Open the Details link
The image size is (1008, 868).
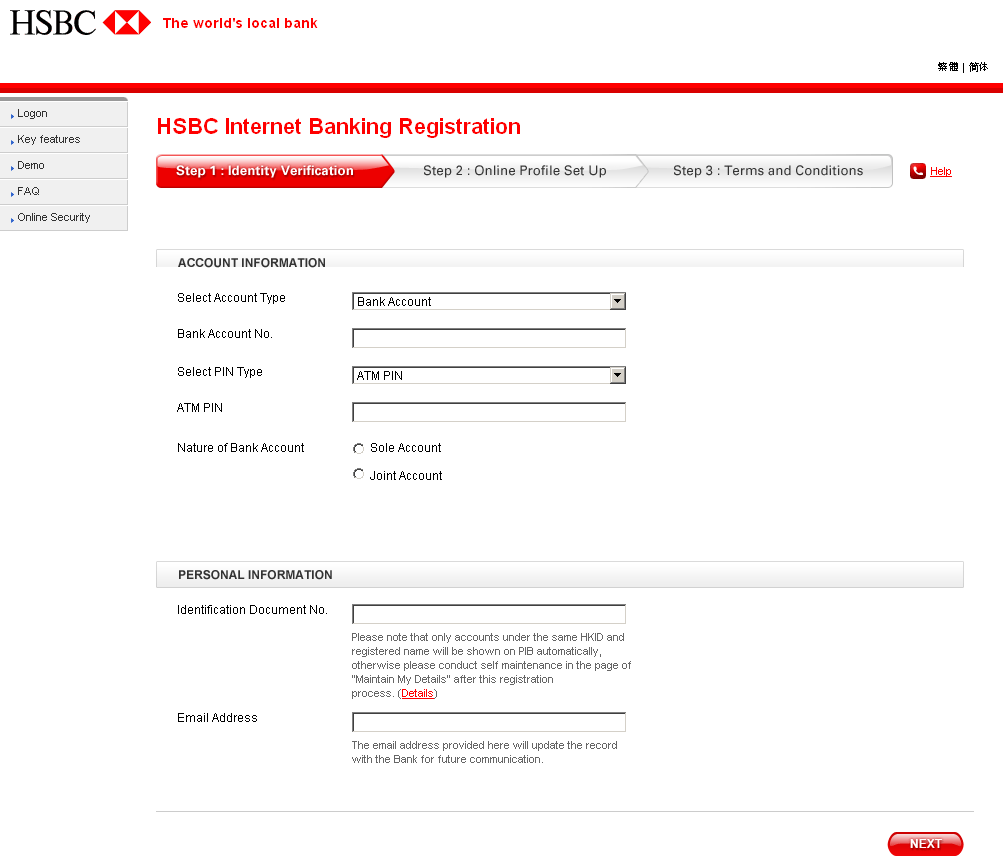tap(417, 693)
